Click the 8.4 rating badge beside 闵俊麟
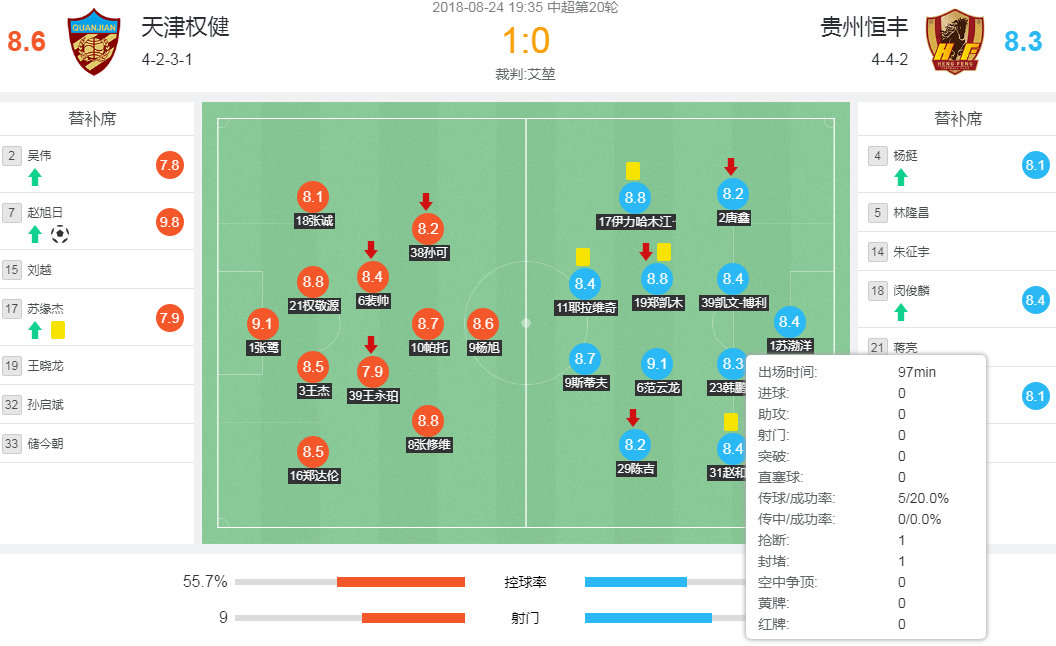The width and height of the screenshot is (1056, 646). pyautogui.click(x=1035, y=298)
